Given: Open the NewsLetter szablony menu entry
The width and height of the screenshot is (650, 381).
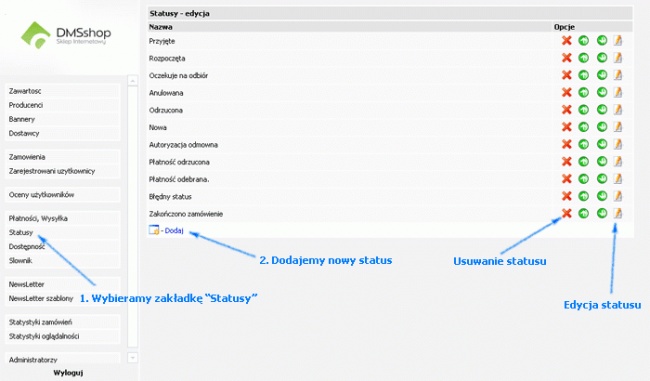Looking at the screenshot, I should 41,298.
